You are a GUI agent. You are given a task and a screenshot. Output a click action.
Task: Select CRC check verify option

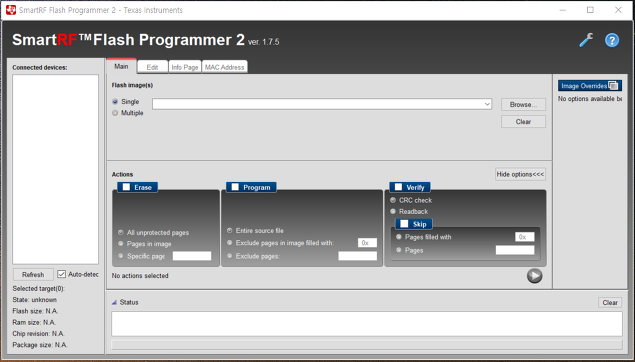pos(393,200)
